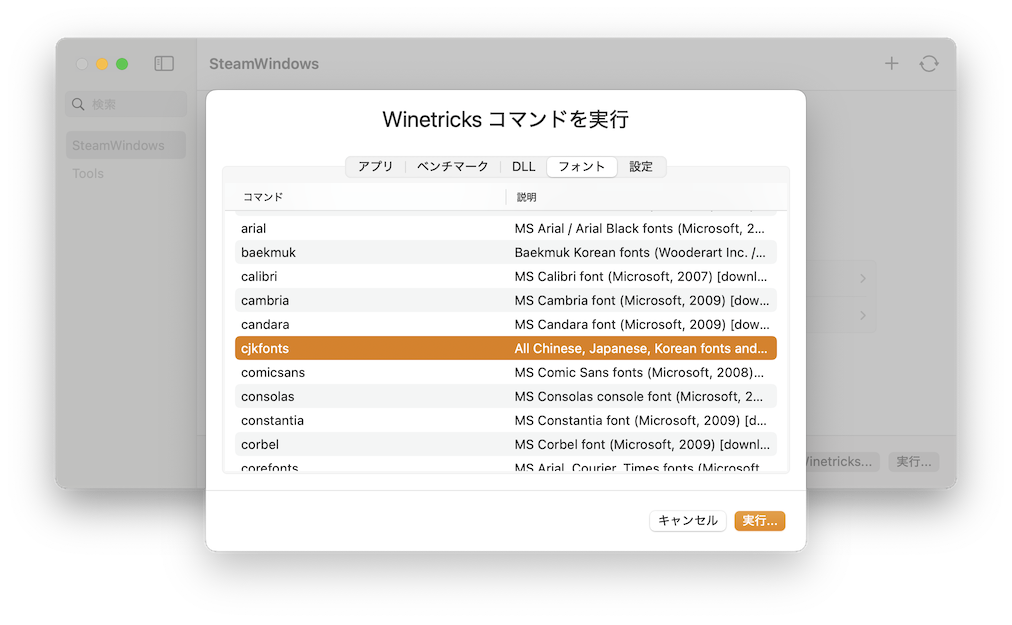This screenshot has width=1012, height=625.
Task: Toggle the sidebar icon in SteamWindows window
Action: 164,63
